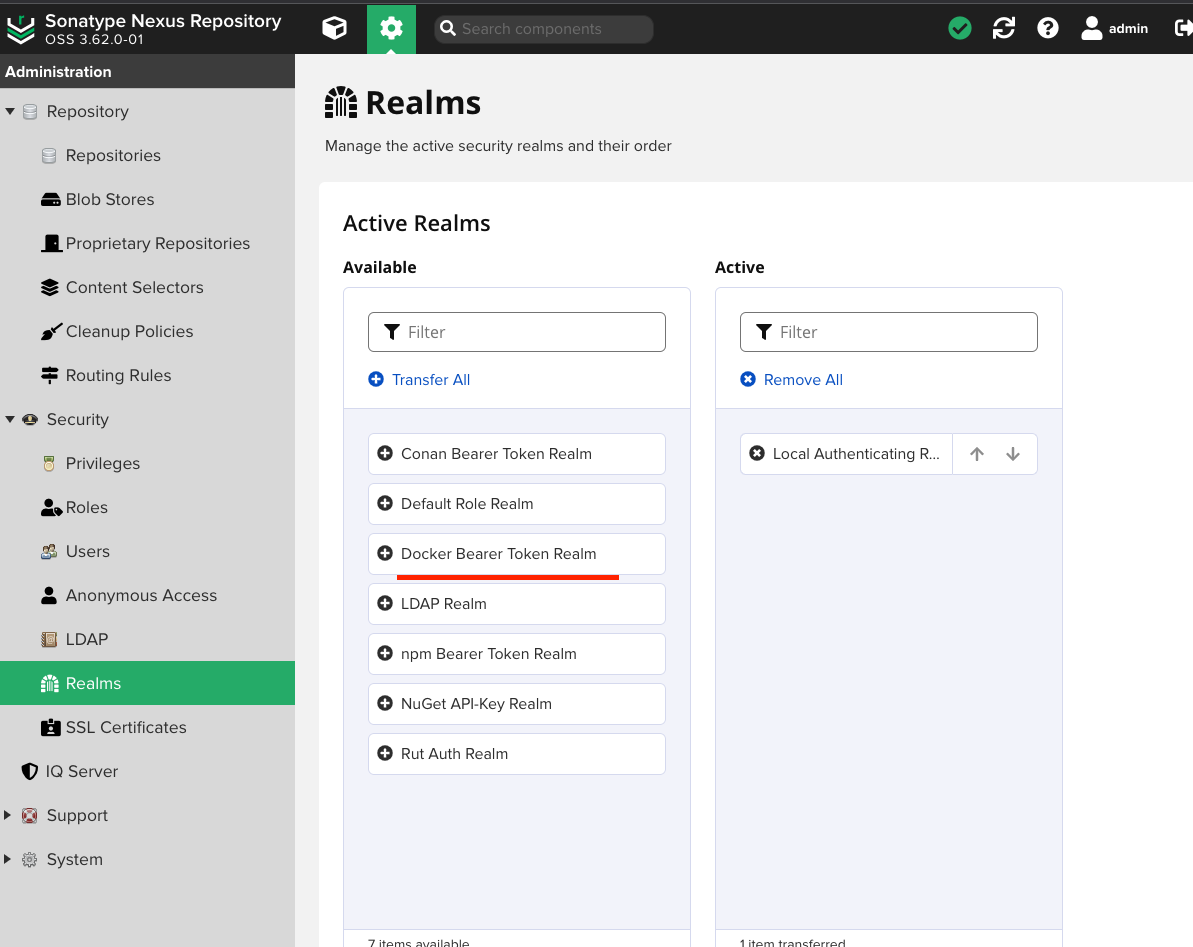Move Local Authenticating Realm up with arrow

(x=977, y=454)
